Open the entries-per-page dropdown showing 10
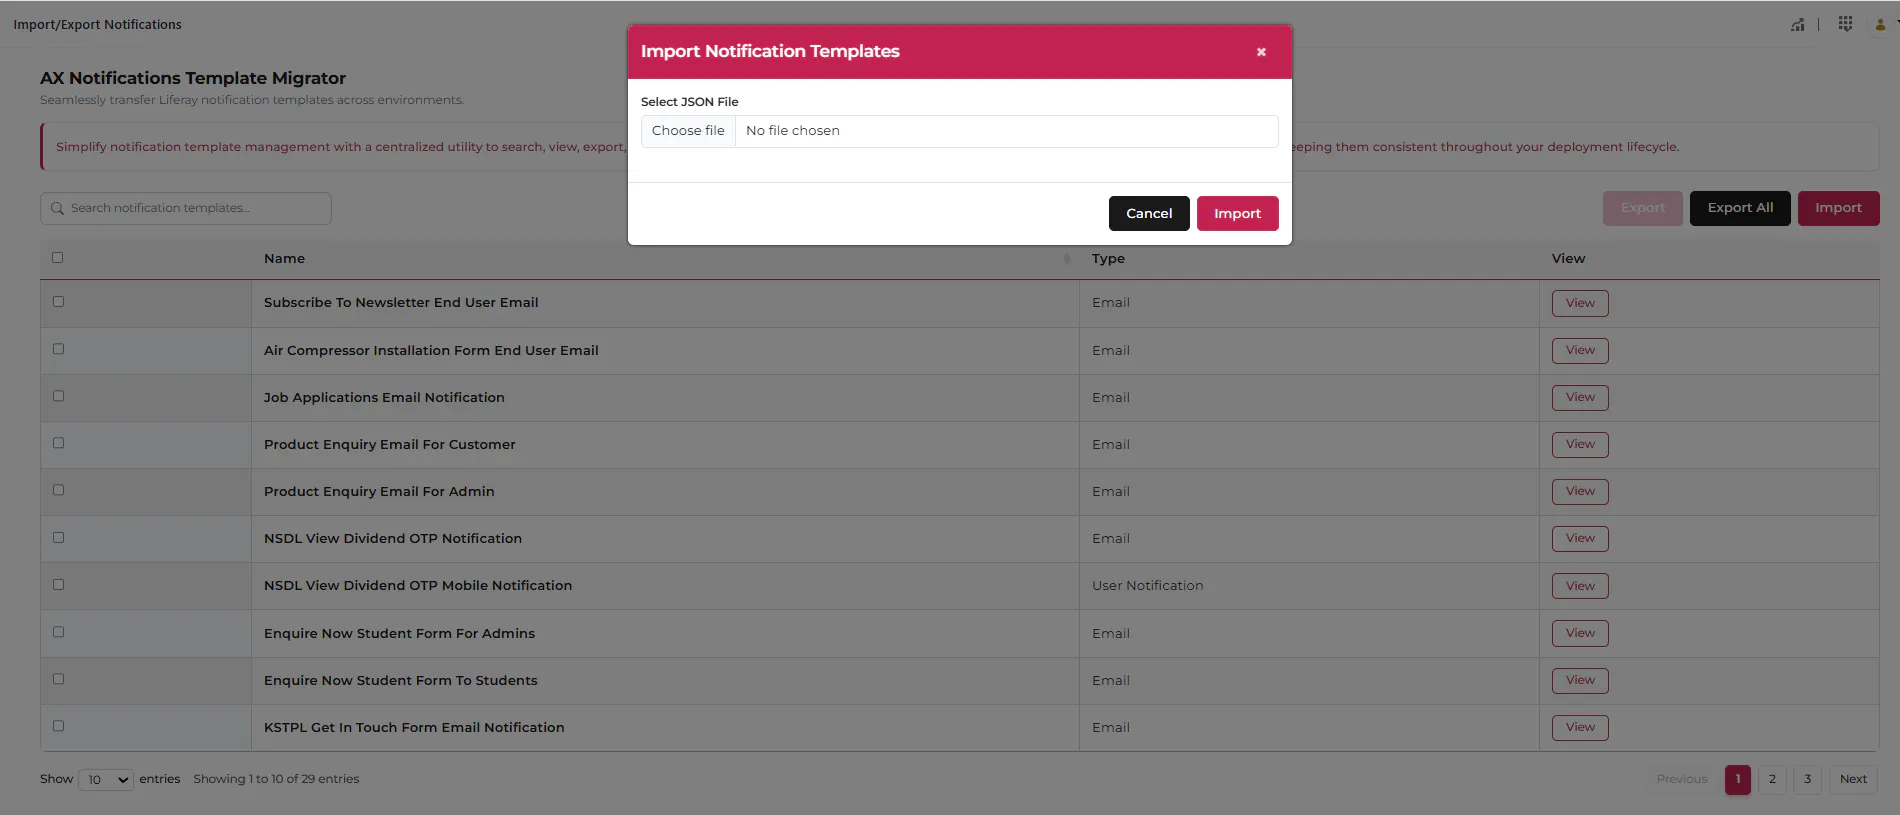The width and height of the screenshot is (1900, 815). (x=106, y=780)
